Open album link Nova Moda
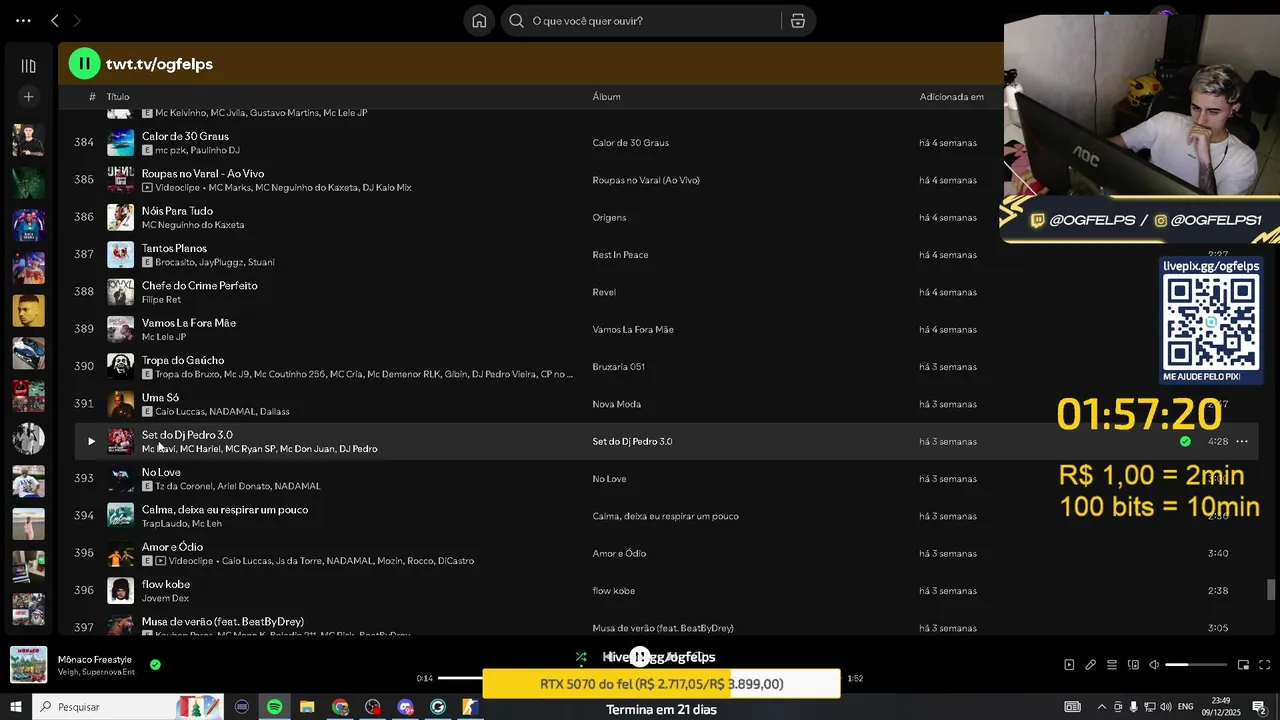Screen dimensions: 1280x720 616,404
